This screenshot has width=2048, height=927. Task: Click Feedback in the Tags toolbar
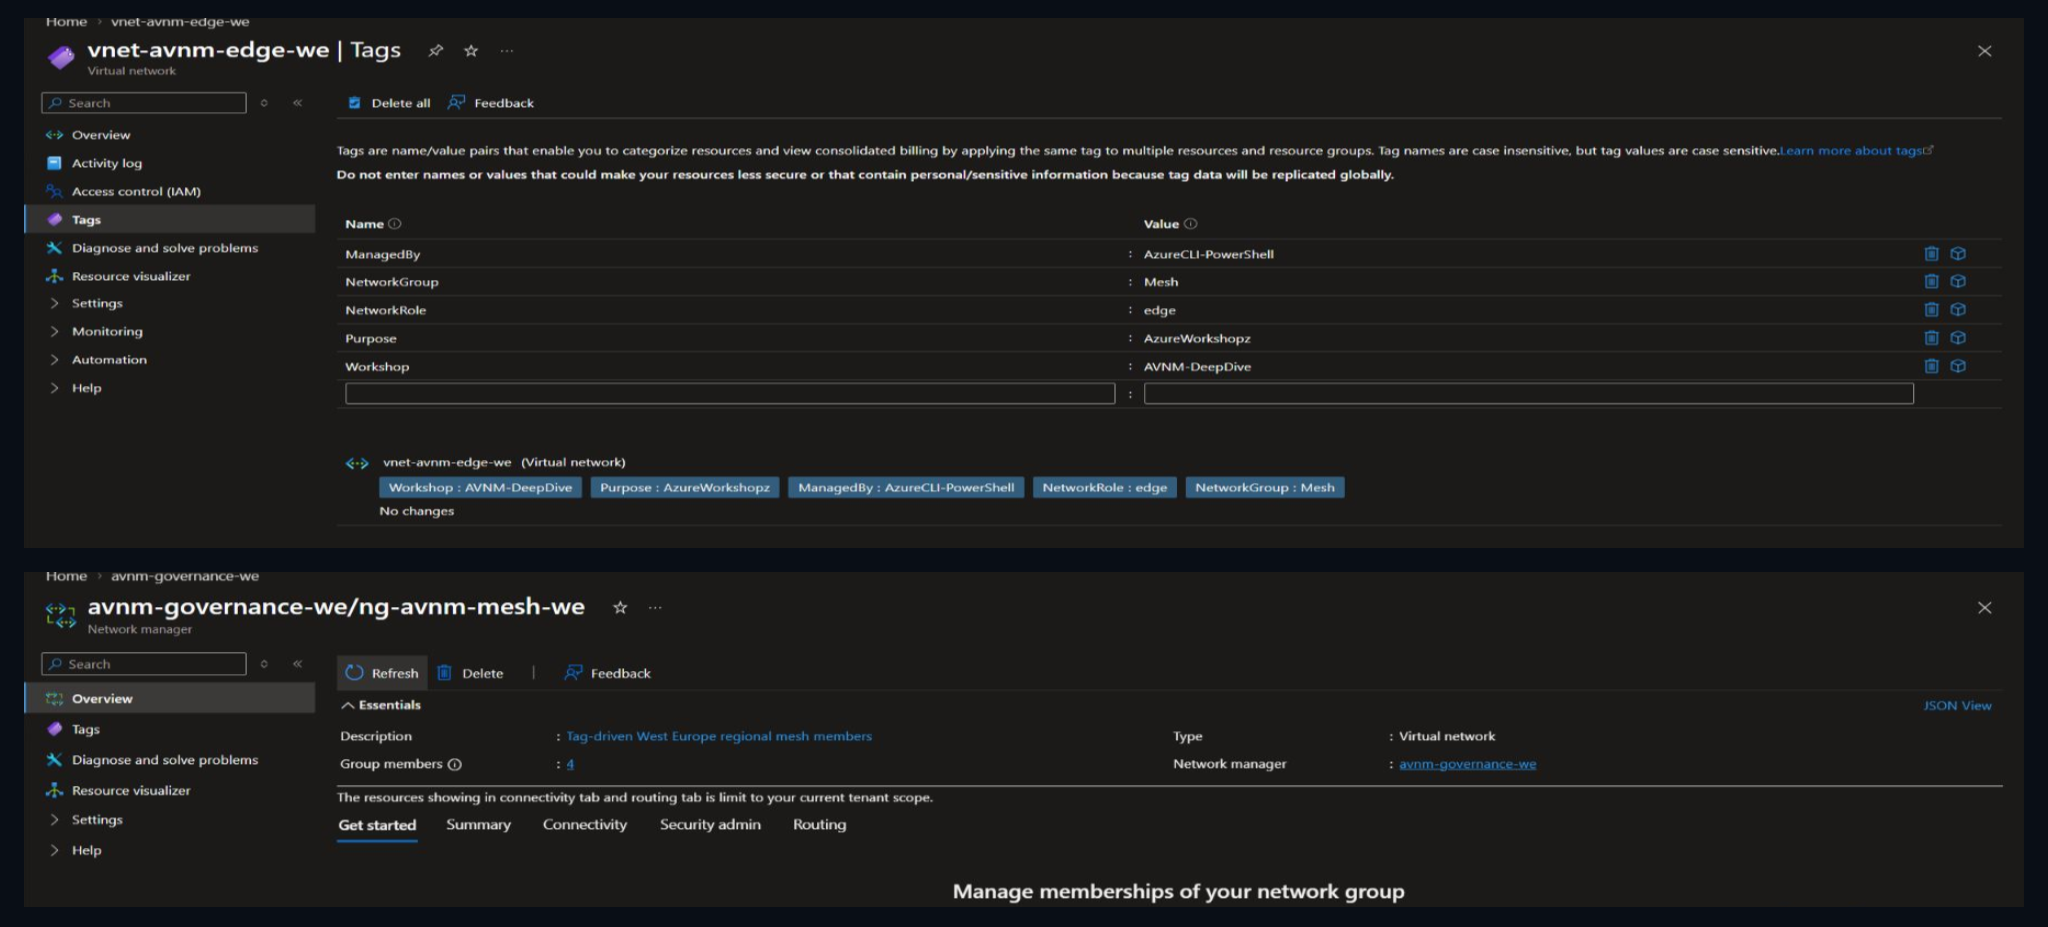491,103
